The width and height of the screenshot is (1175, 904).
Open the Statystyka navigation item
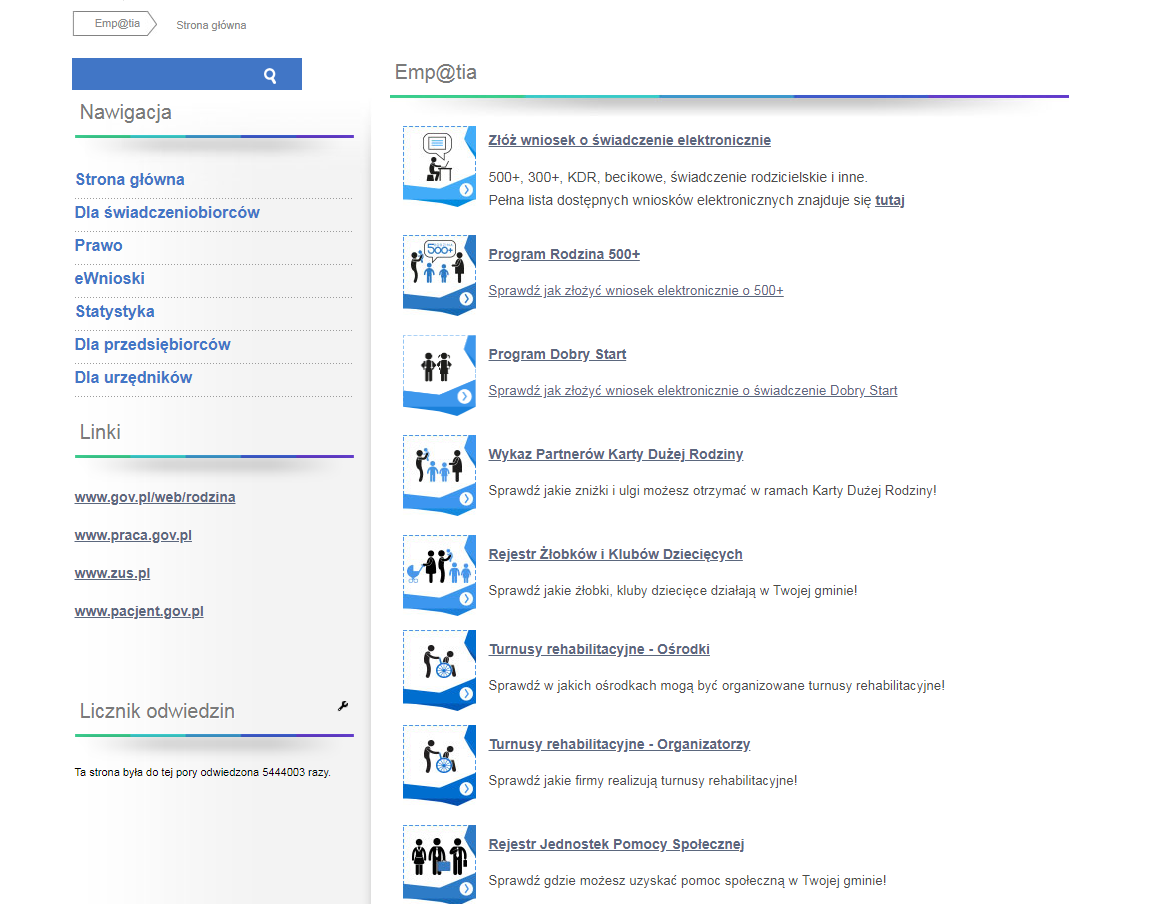pyautogui.click(x=115, y=312)
